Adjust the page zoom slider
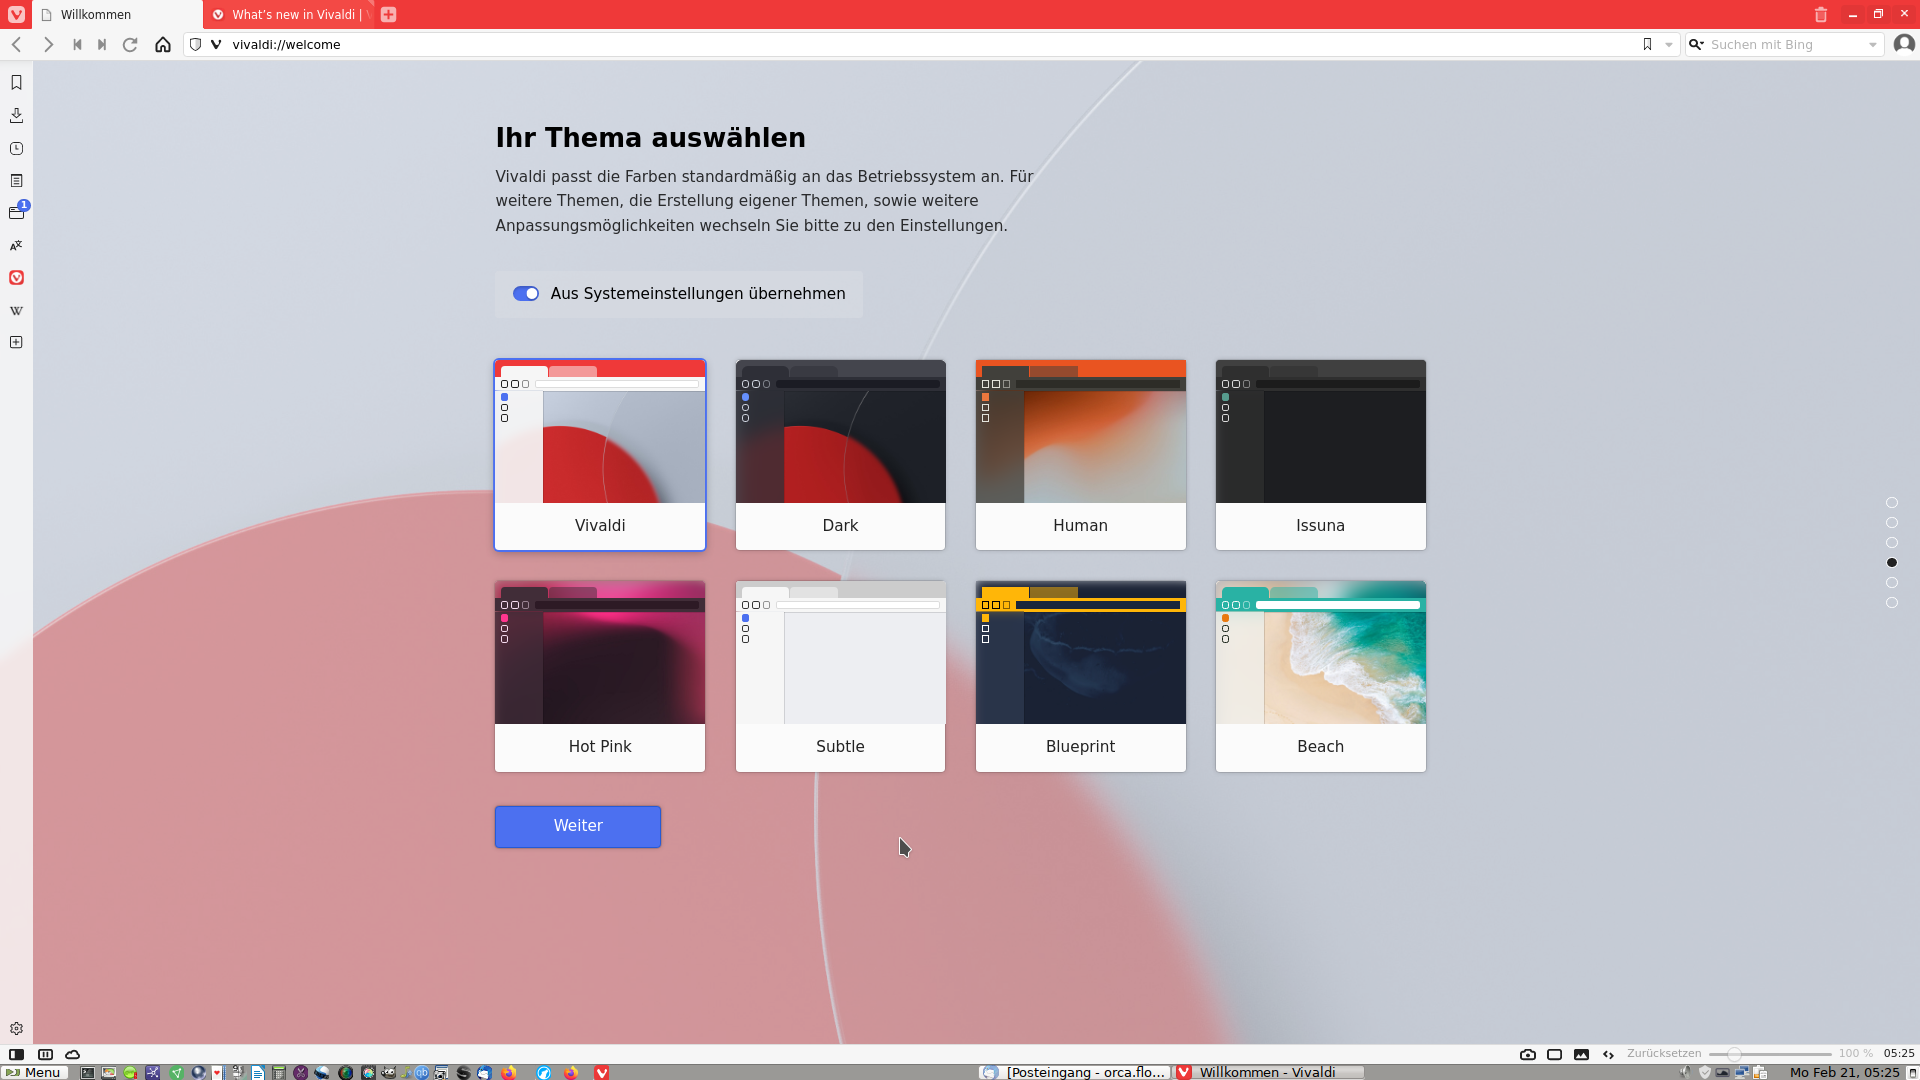The width and height of the screenshot is (1920, 1080). click(x=1770, y=1054)
